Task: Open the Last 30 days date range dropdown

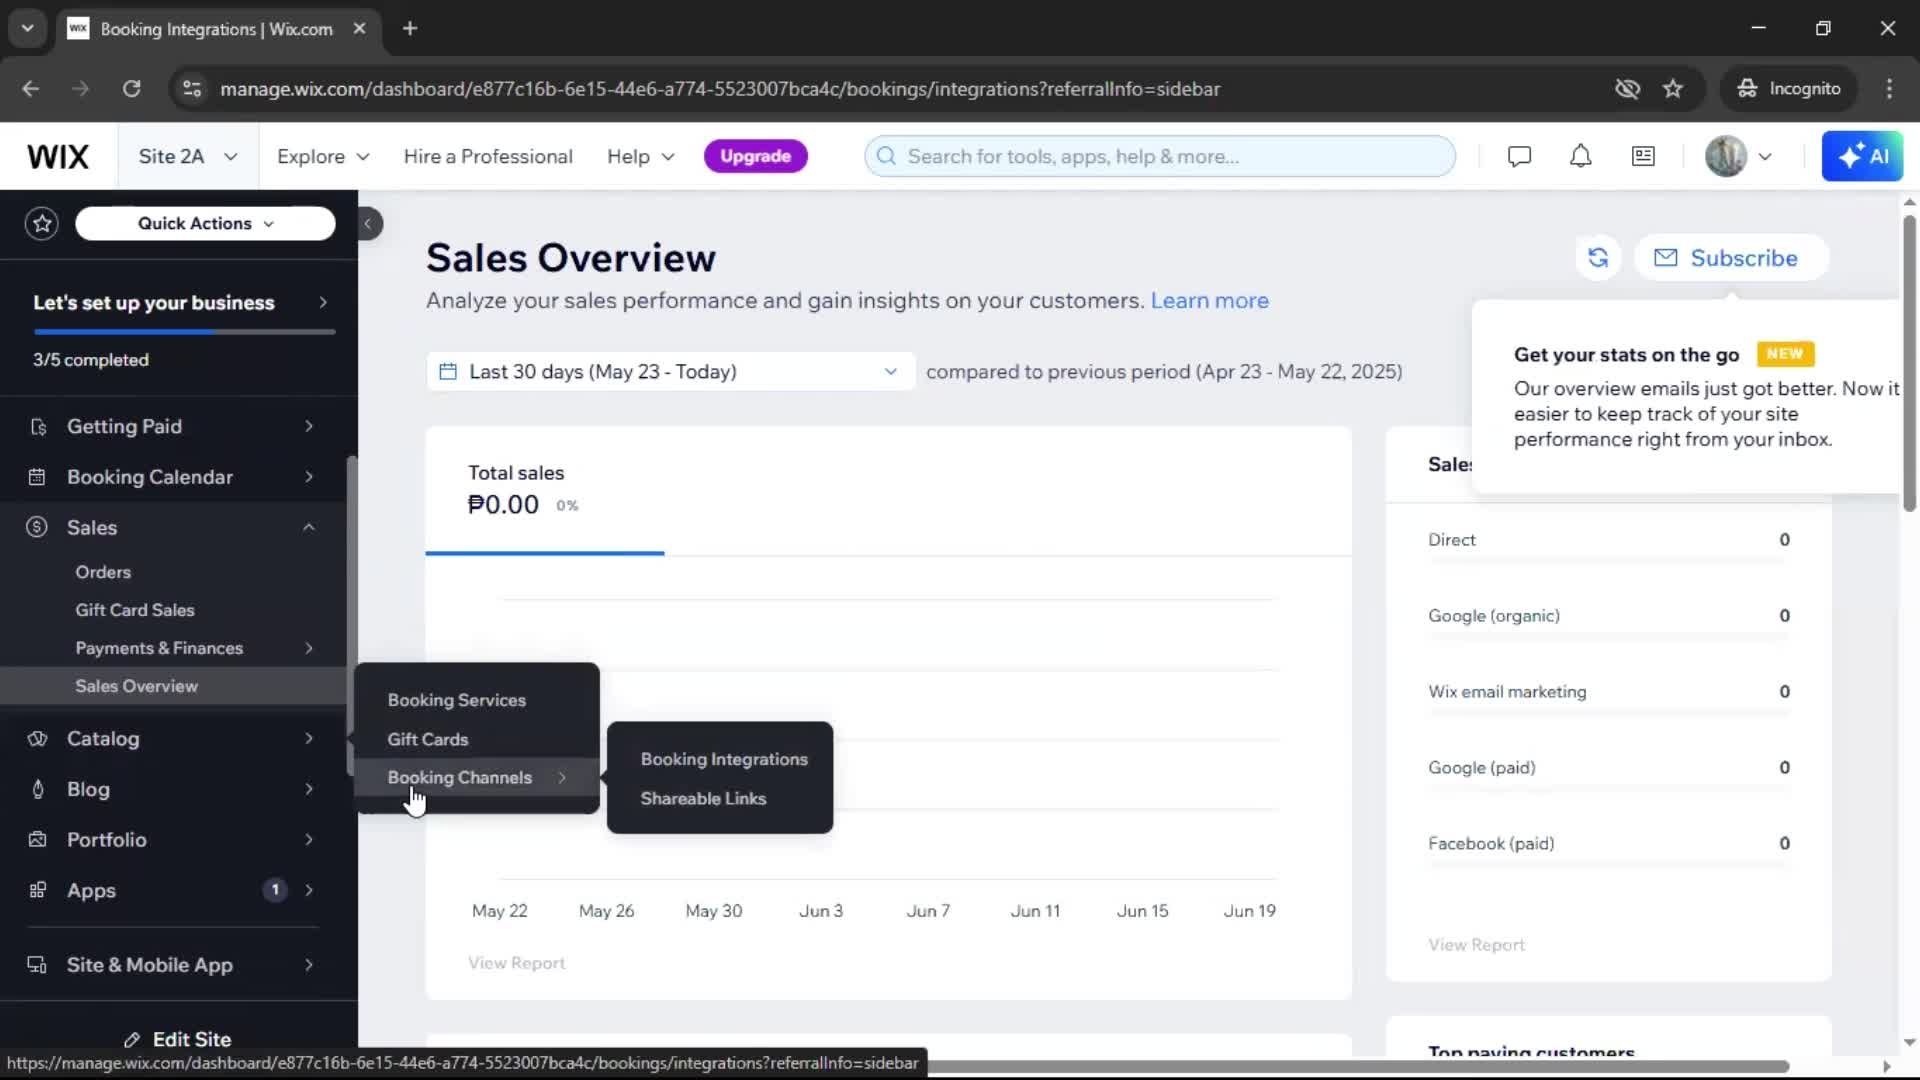Action: (x=670, y=371)
